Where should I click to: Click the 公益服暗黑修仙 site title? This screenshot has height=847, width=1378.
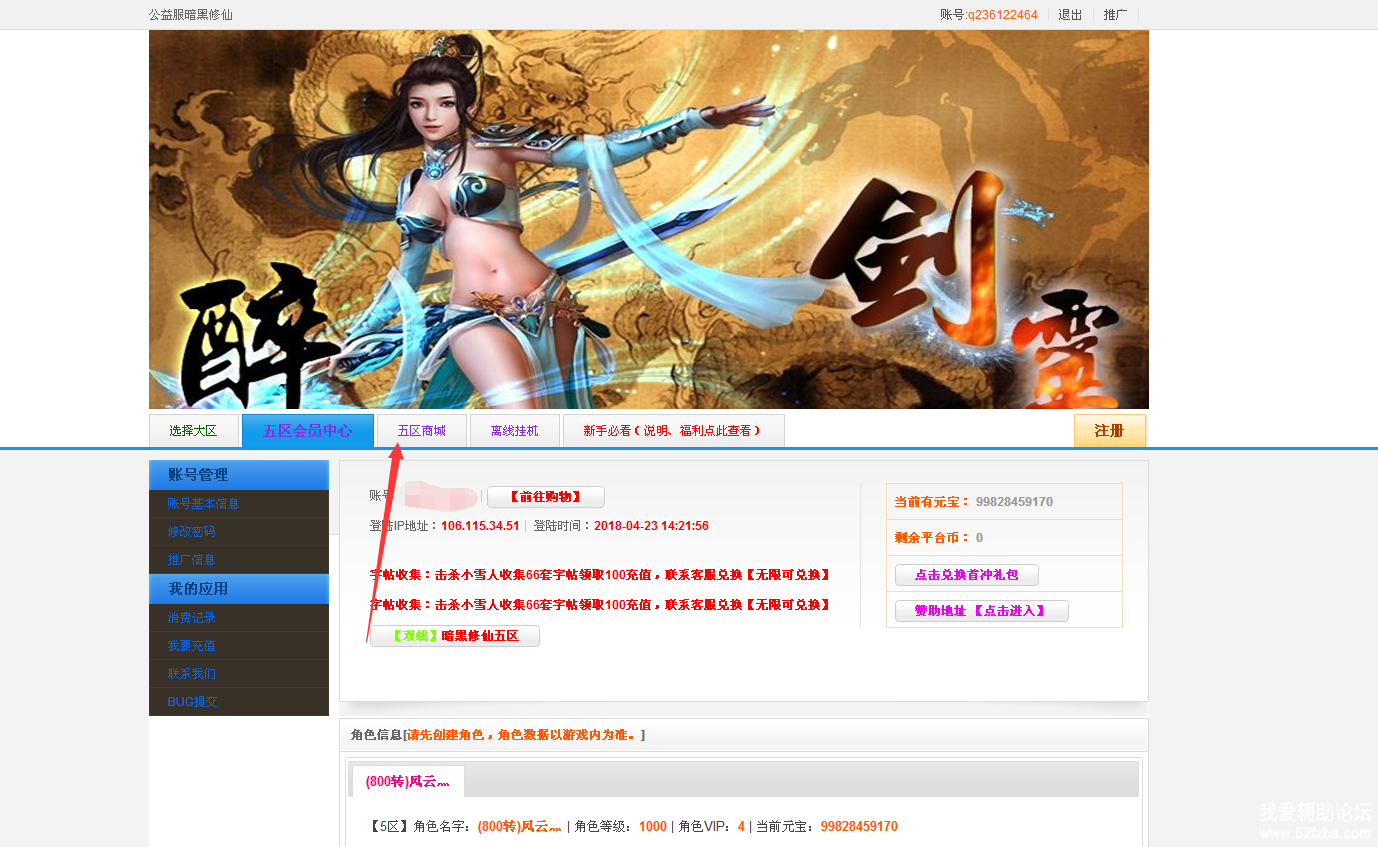[x=190, y=15]
